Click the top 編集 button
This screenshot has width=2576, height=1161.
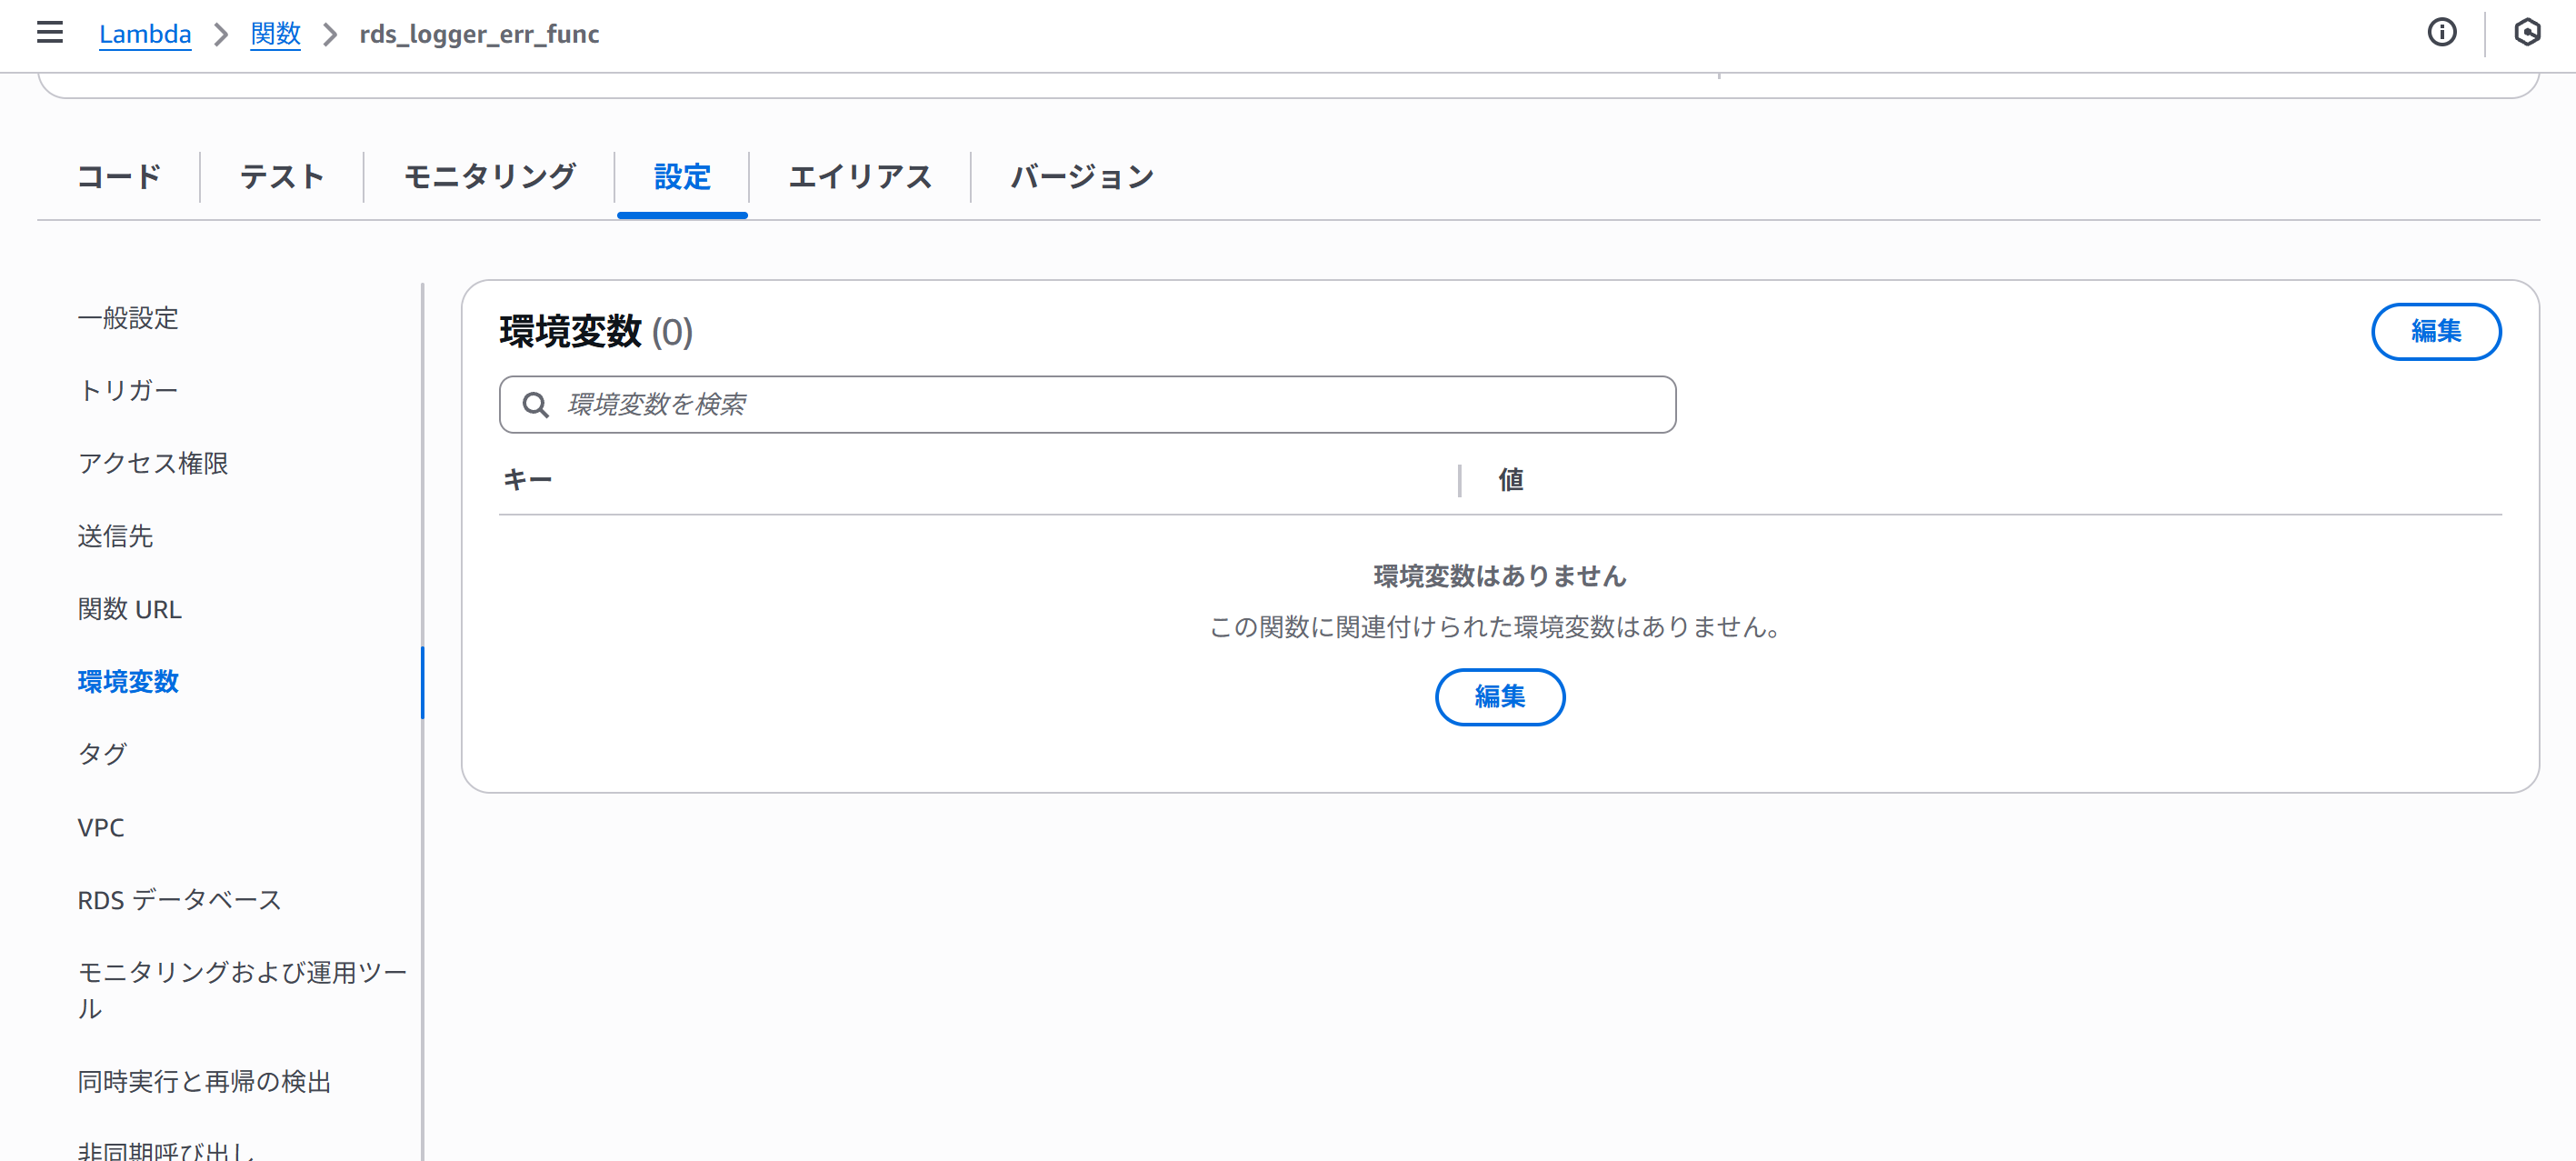2436,331
